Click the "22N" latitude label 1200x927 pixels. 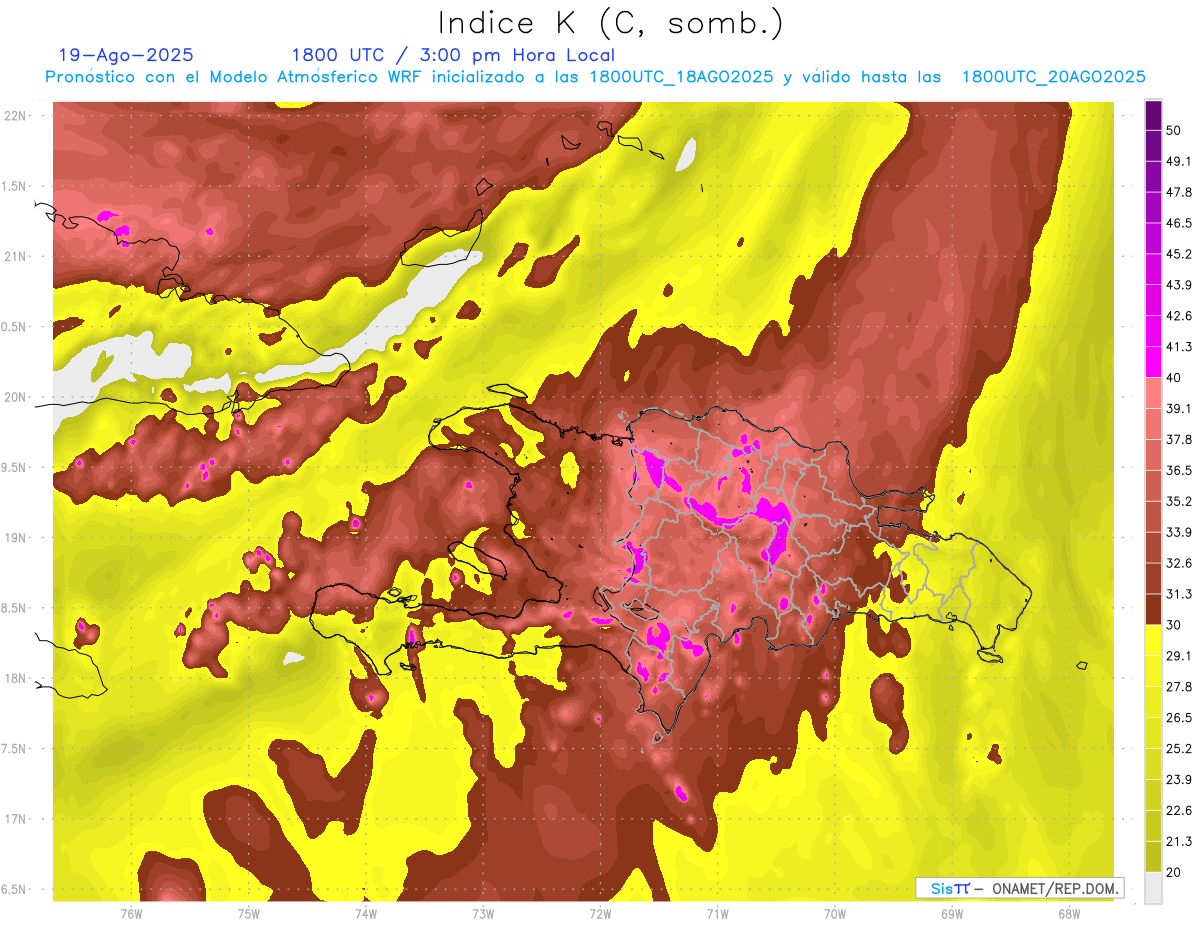[15, 115]
